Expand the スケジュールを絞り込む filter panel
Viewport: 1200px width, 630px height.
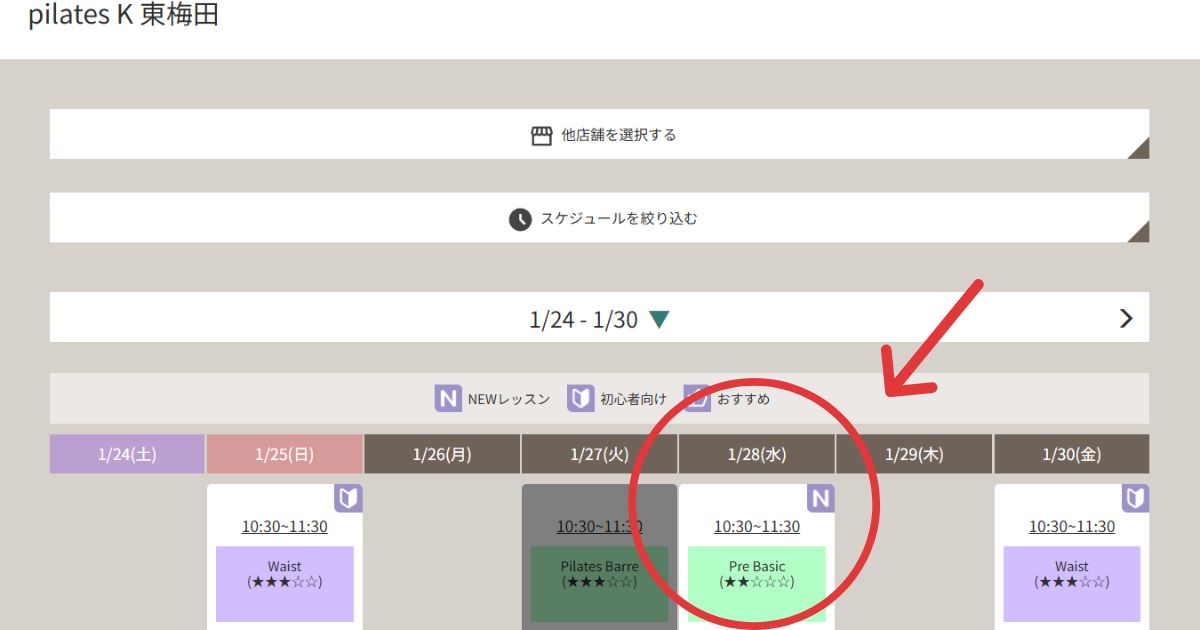tap(600, 219)
